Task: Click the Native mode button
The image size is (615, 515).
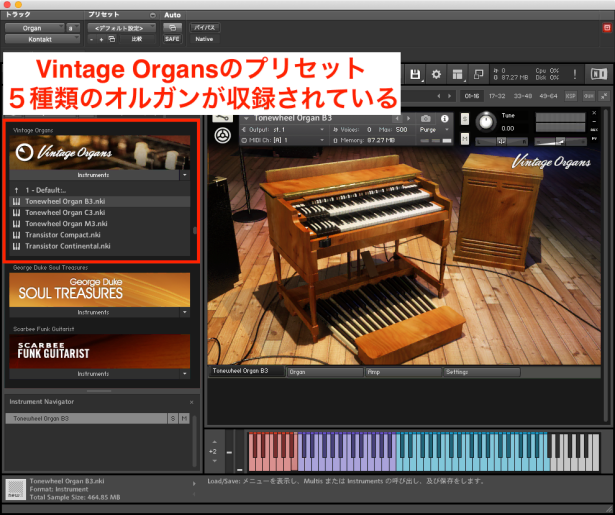Action: pos(204,39)
